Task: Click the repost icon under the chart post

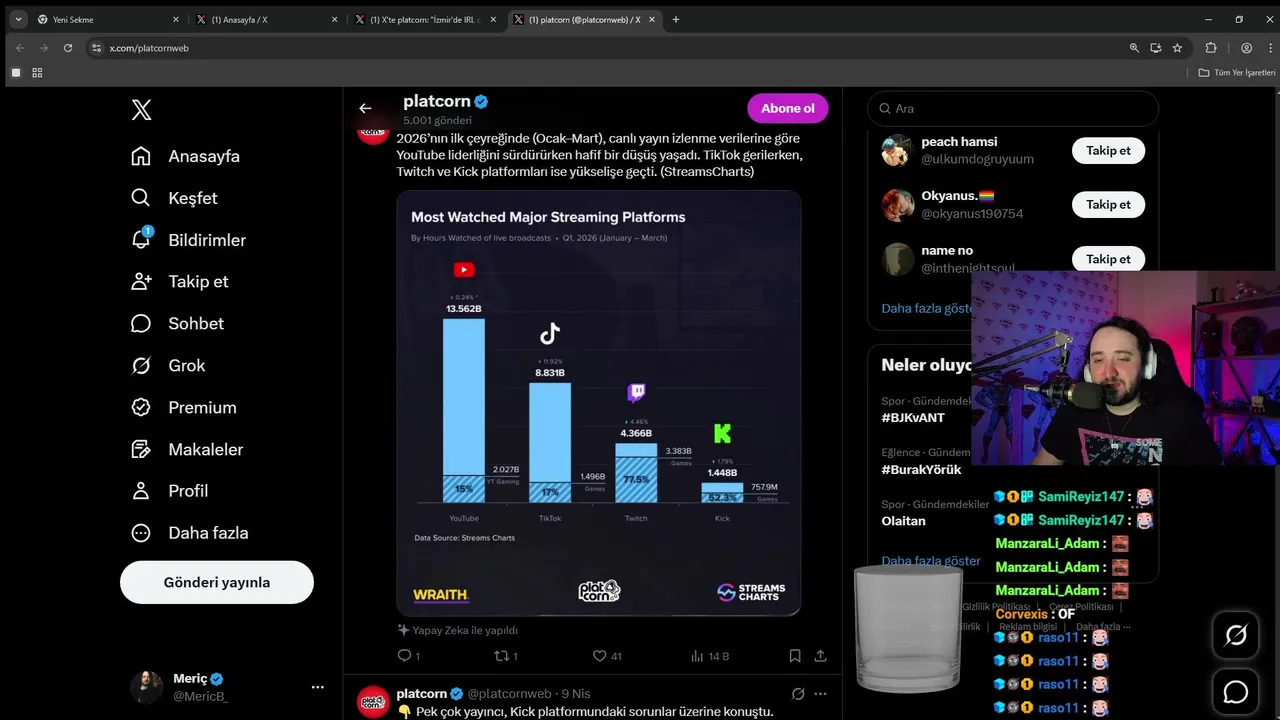Action: pyautogui.click(x=502, y=656)
